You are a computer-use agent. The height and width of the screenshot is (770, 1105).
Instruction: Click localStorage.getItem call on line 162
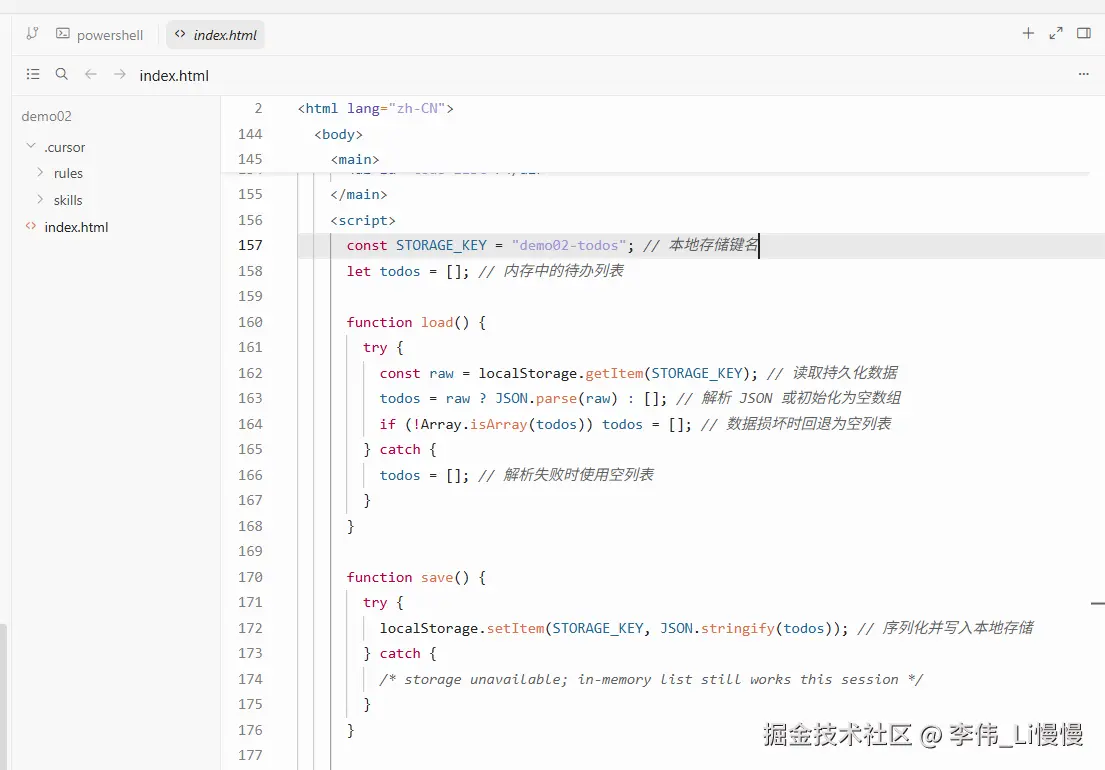[618, 373]
